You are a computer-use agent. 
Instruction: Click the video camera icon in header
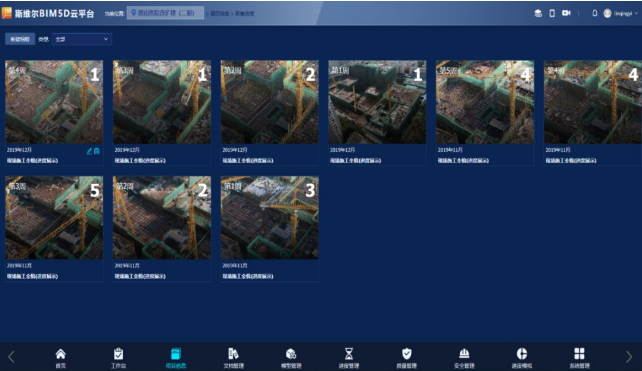566,13
